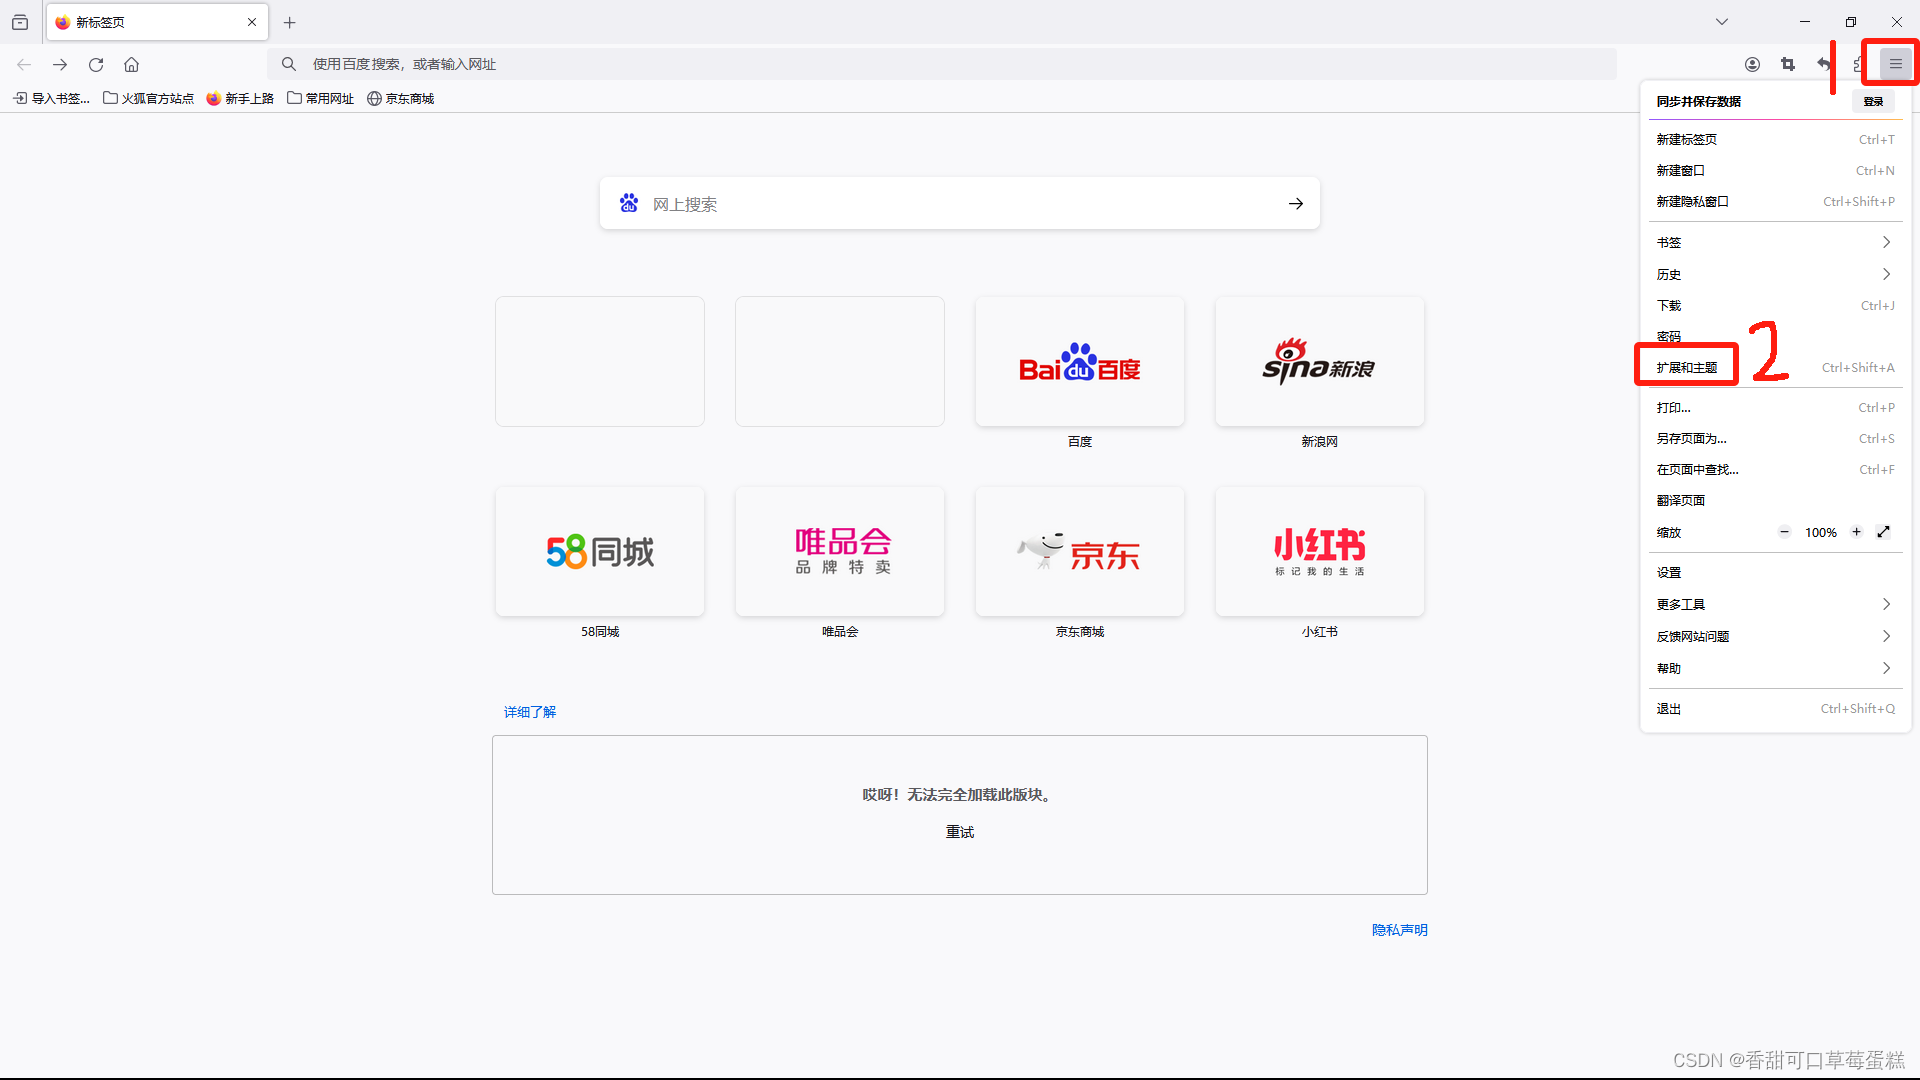
Task: Choose 另存页面为... from the menu
Action: point(1775,438)
